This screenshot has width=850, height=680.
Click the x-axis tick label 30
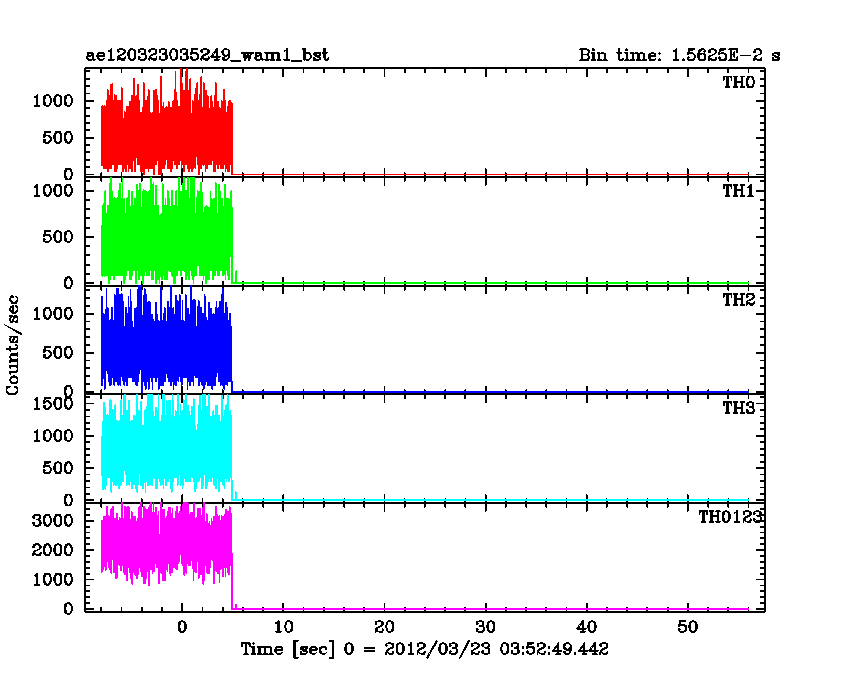(x=485, y=627)
